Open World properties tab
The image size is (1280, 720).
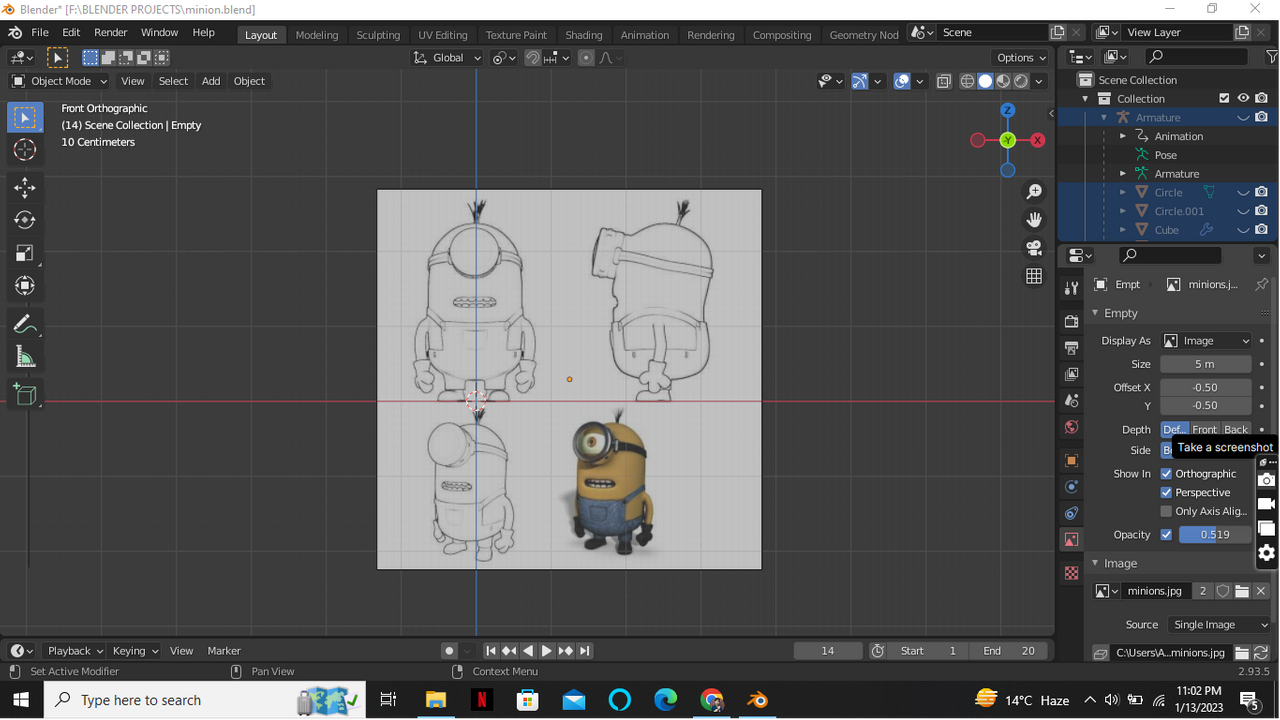(1071, 427)
